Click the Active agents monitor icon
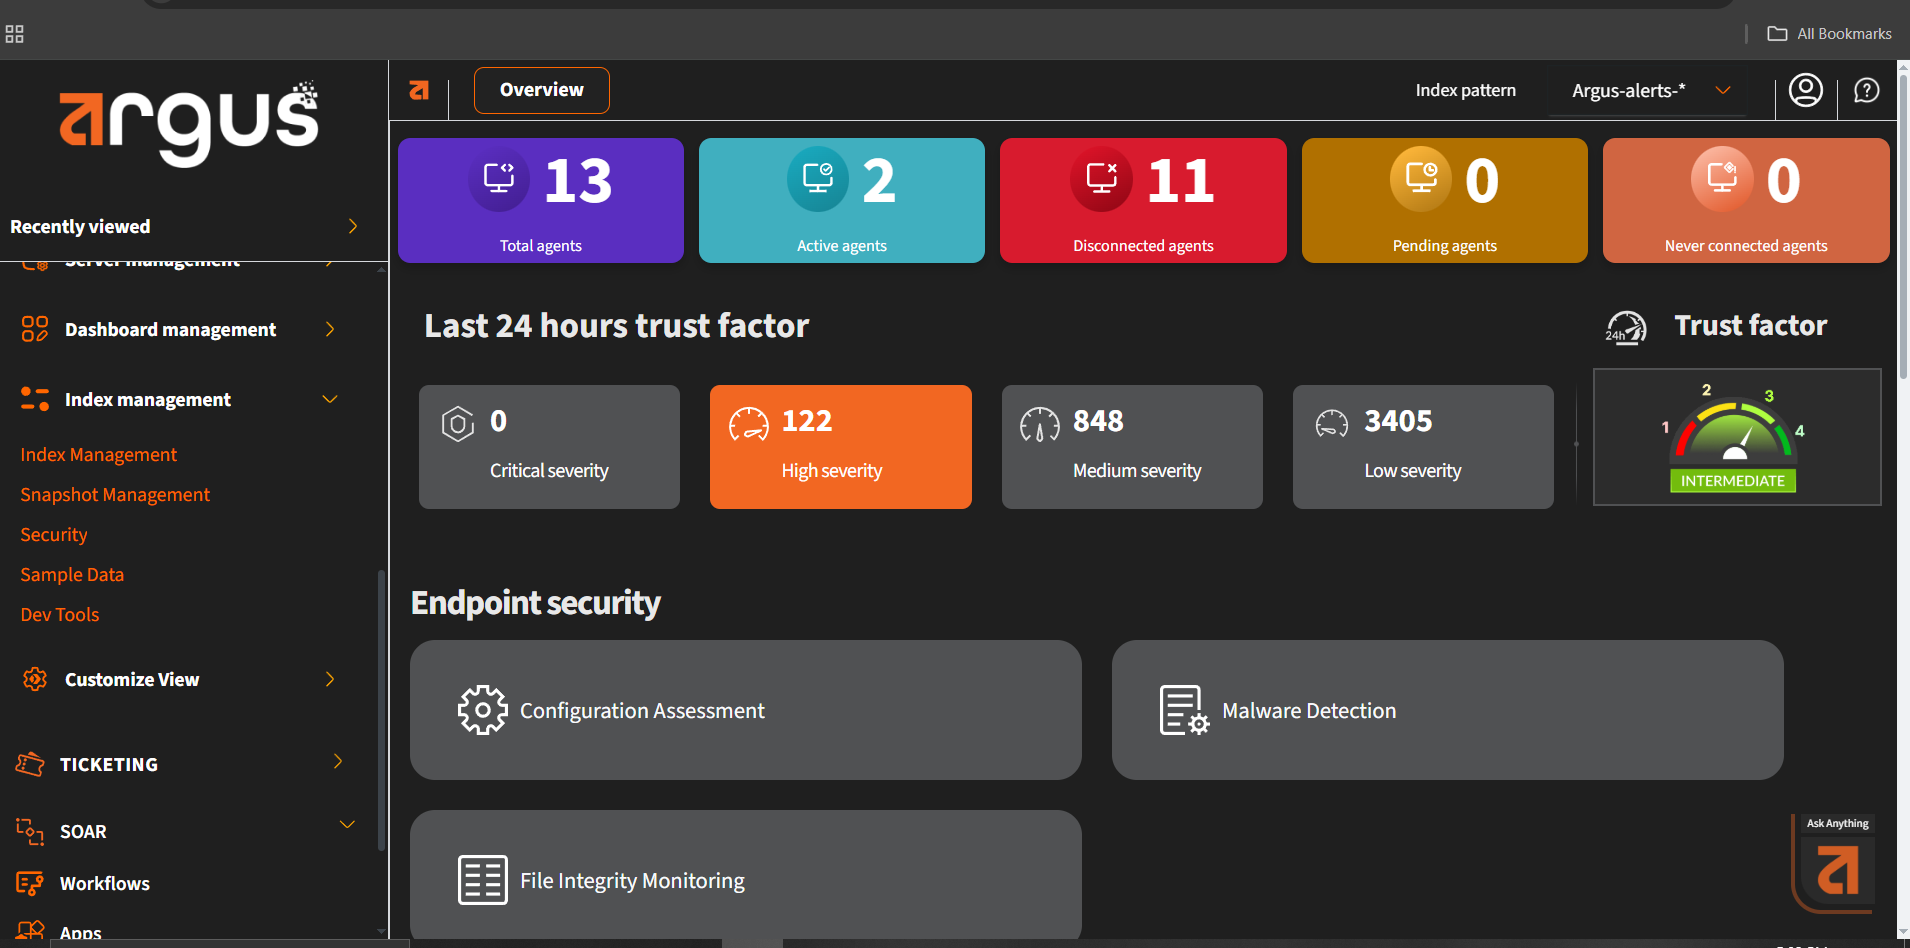Viewport: 1910px width, 948px height. pos(818,180)
